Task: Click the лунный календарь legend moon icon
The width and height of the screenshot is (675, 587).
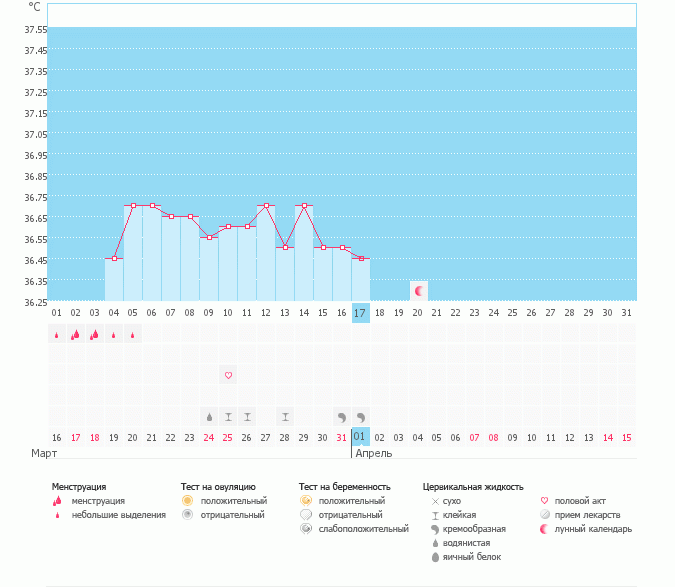Action: [545, 528]
